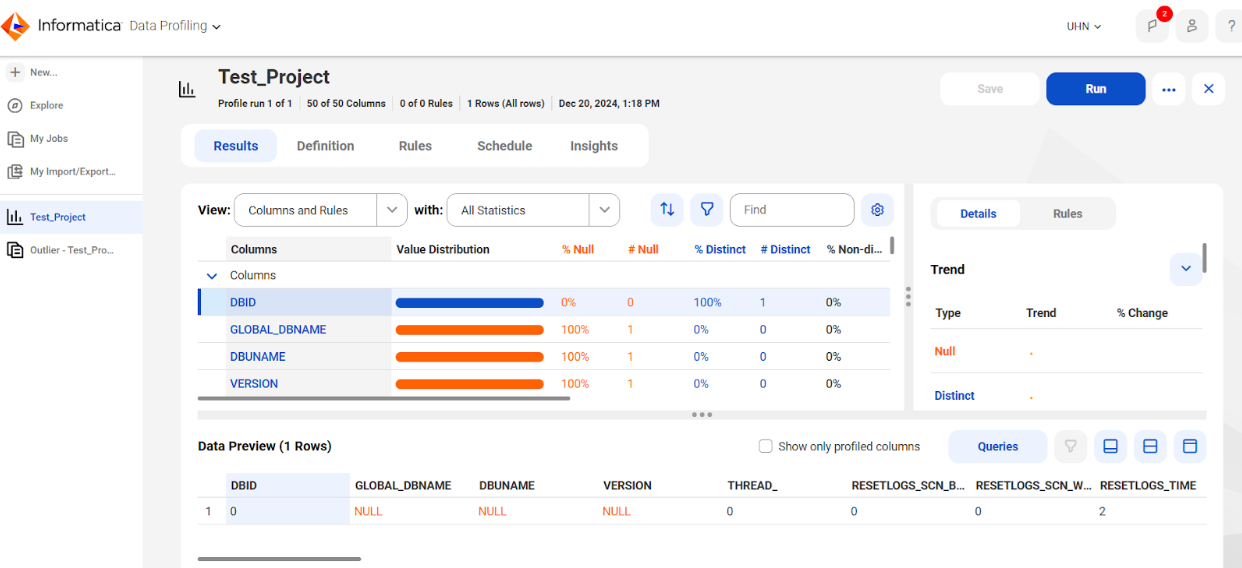Select the DBUNAME column row

[x=544, y=356]
